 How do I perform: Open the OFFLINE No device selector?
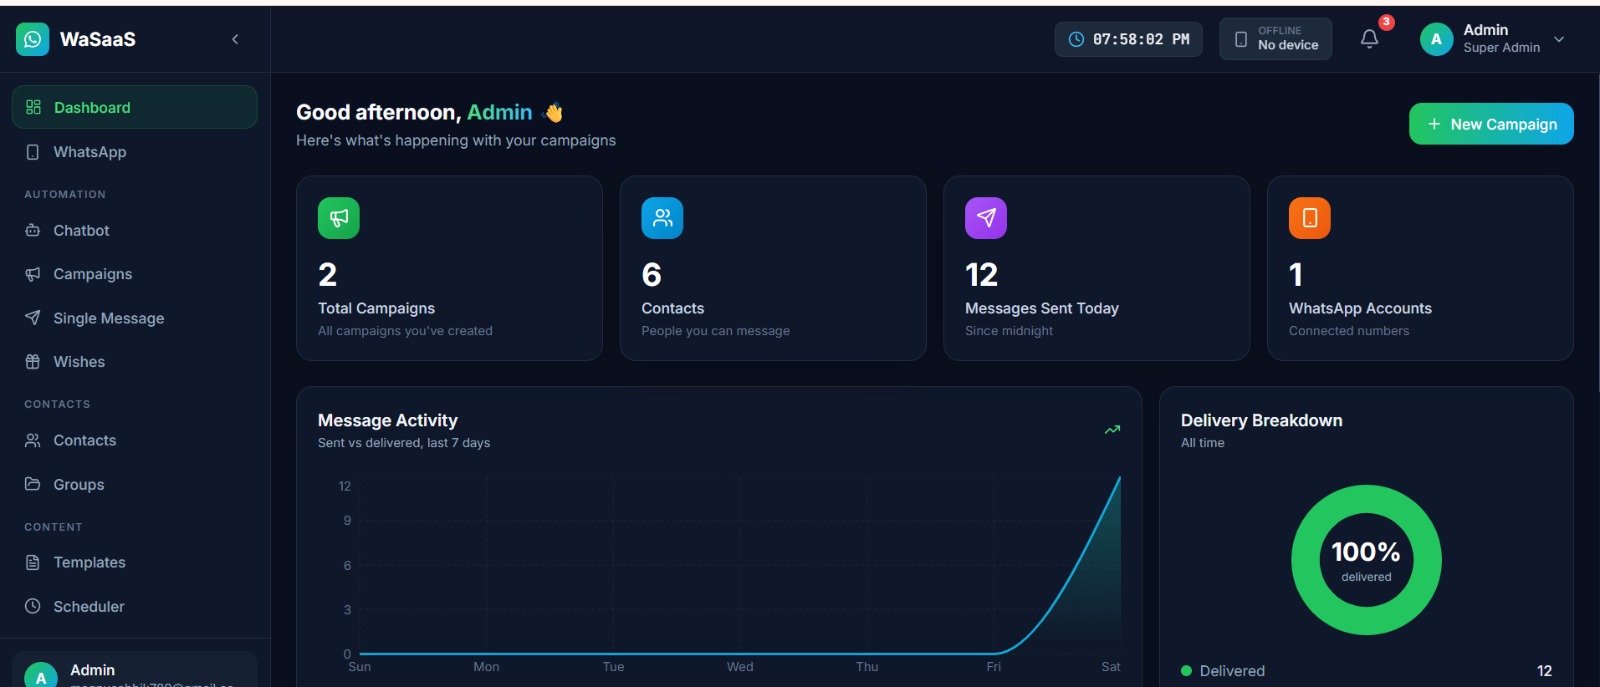1275,39
